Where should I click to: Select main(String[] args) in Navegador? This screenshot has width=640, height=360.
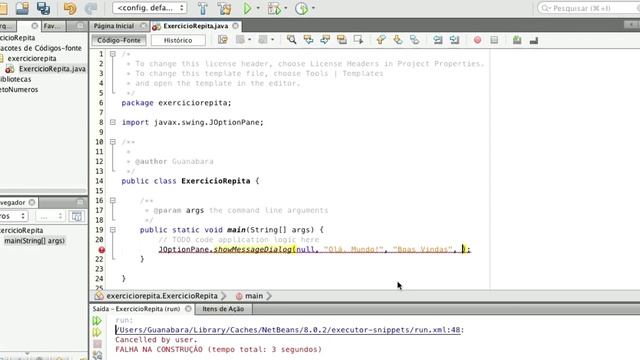[34, 241]
